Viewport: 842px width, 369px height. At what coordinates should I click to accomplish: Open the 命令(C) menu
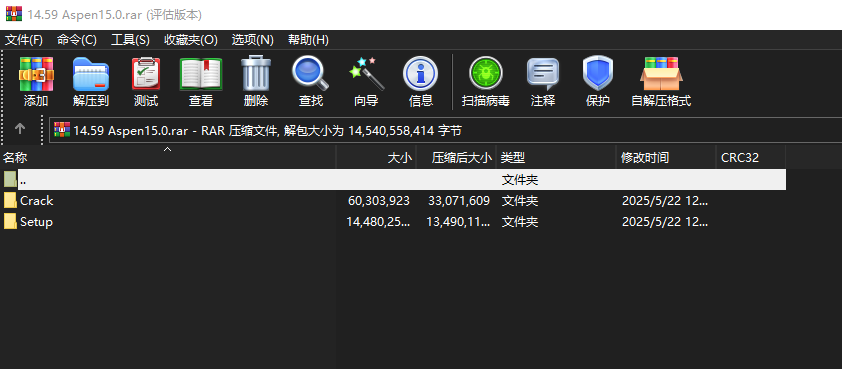[x=77, y=40]
